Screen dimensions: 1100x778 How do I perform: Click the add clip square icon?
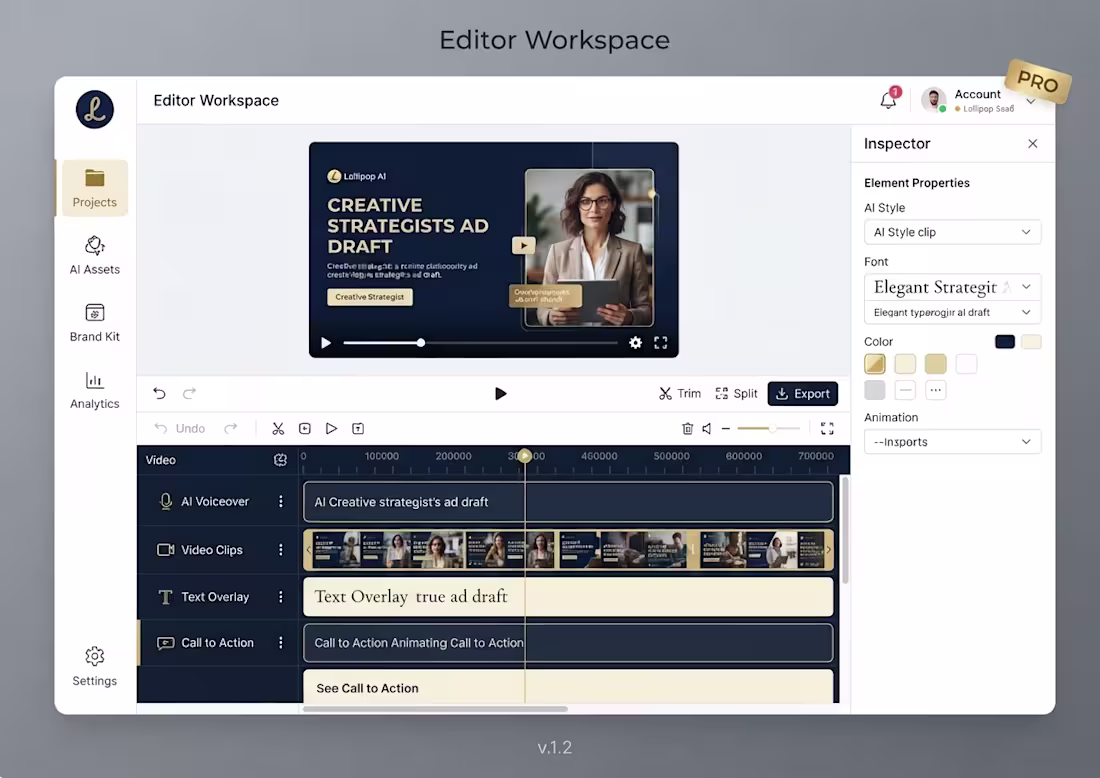pos(304,429)
